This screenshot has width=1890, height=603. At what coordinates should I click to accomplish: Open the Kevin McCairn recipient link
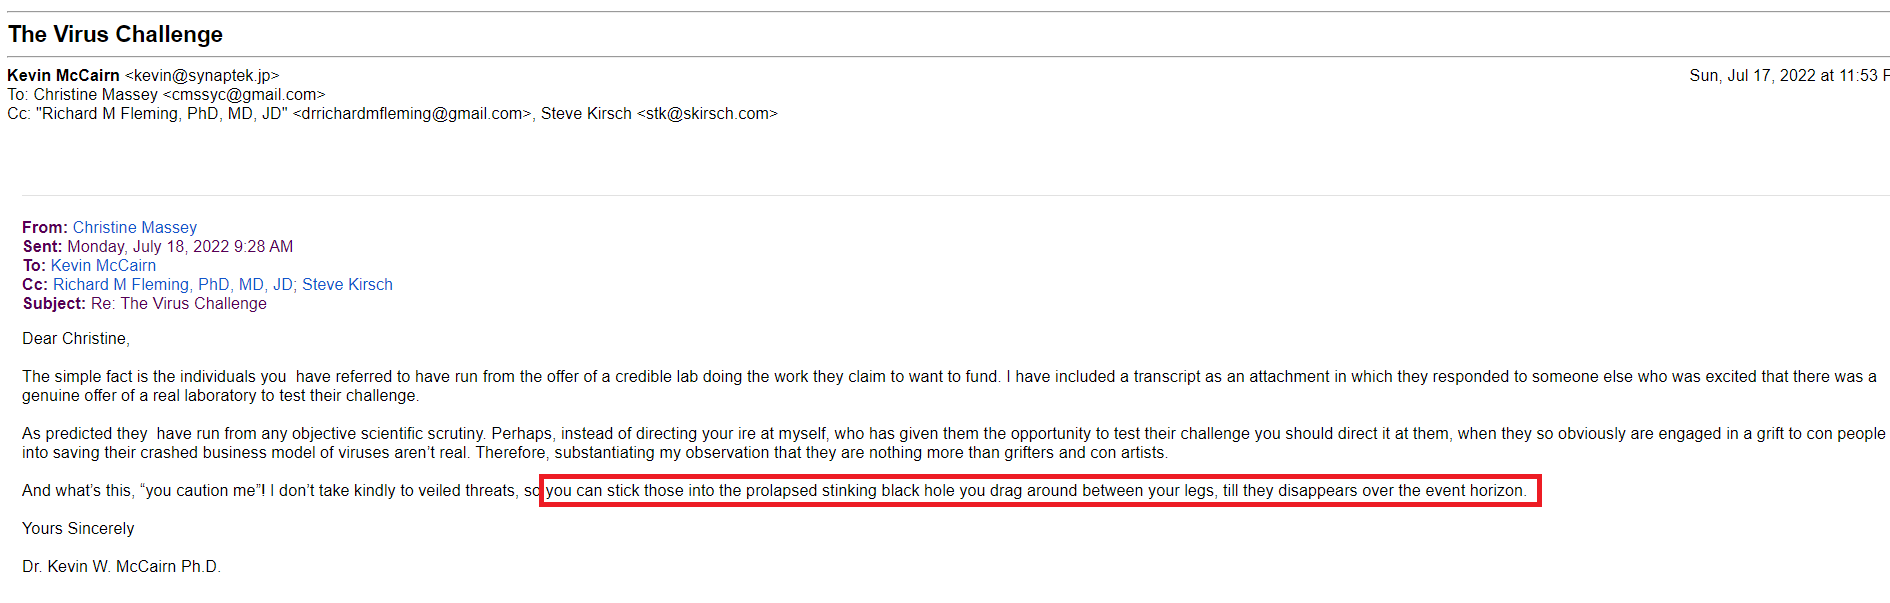(103, 265)
